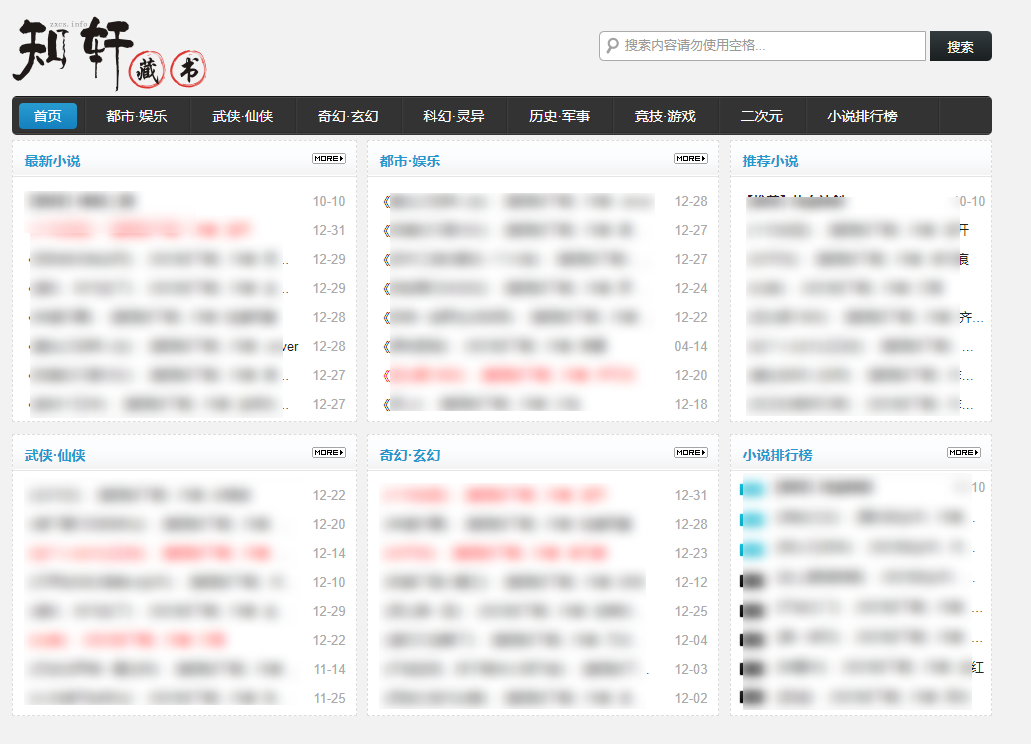Image resolution: width=1031 pixels, height=744 pixels.
Task: Select 科幻·灵异 navigation item
Action: click(453, 116)
